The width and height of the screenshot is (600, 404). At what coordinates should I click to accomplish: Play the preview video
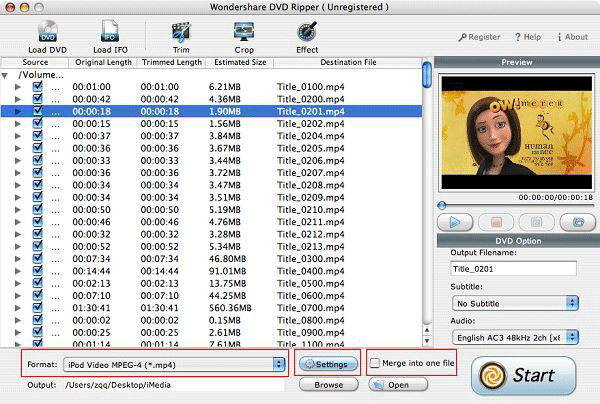[455, 222]
